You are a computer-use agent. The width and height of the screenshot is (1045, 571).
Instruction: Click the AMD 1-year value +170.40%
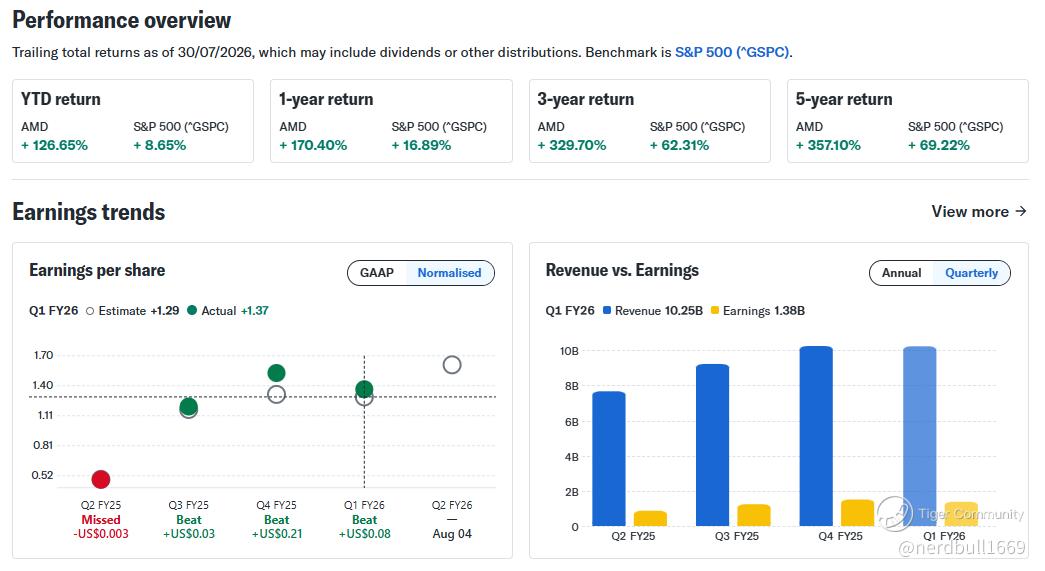tap(313, 145)
